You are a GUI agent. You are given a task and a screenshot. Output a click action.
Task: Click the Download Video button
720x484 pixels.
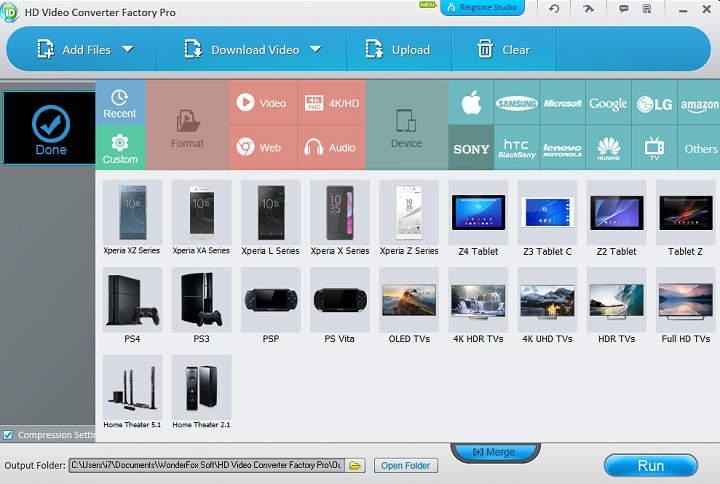click(242, 49)
